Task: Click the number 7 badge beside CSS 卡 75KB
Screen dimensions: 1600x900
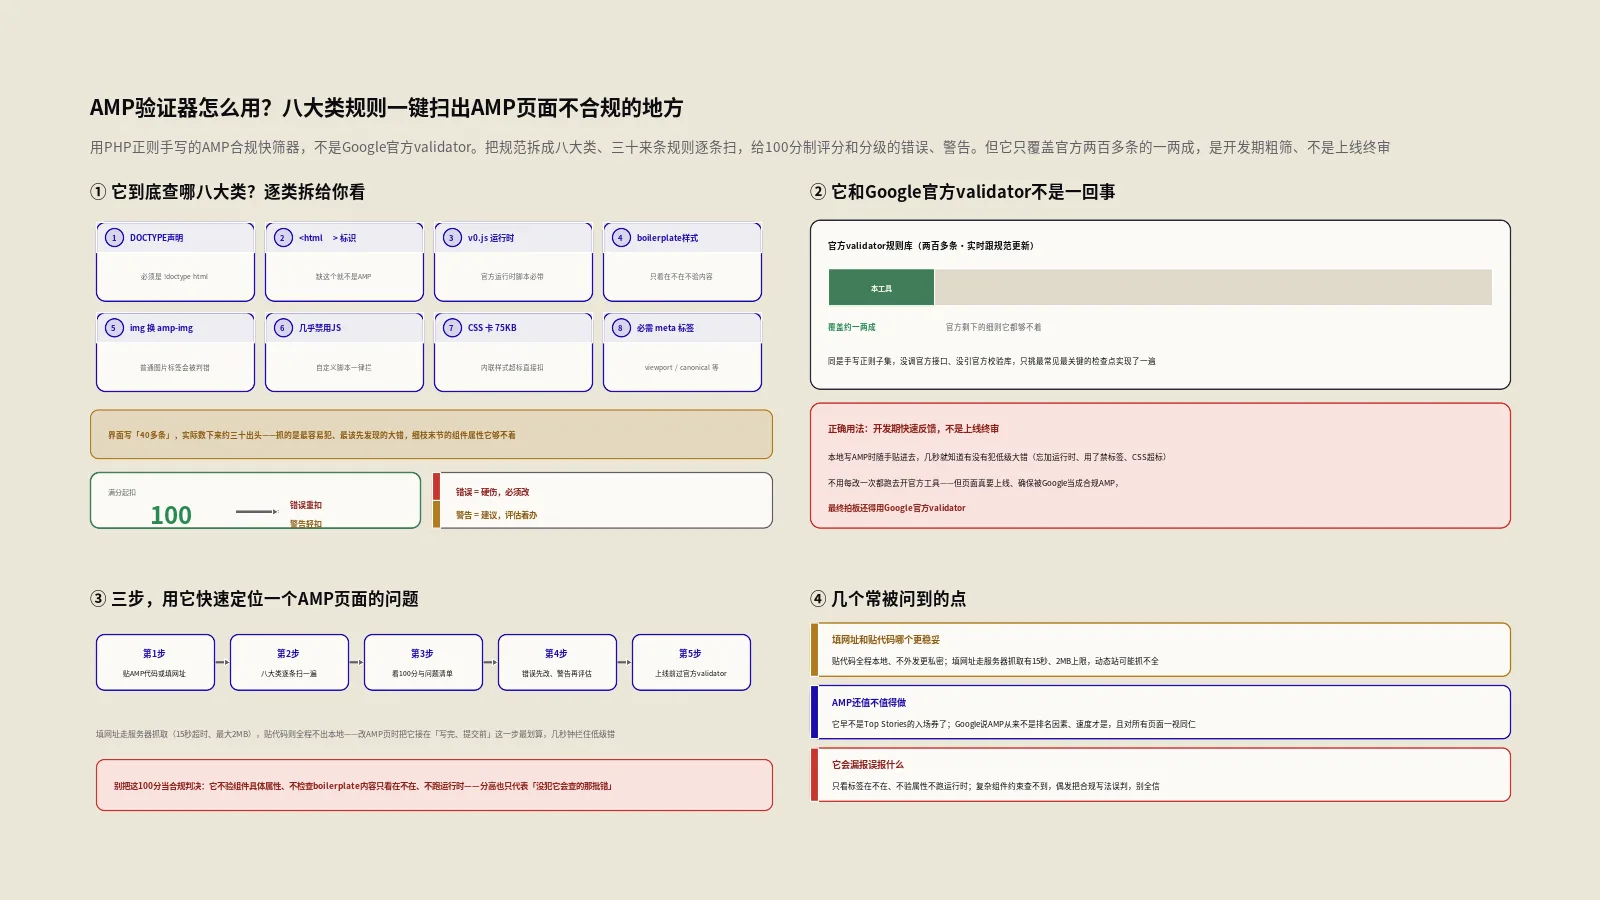Action: point(452,328)
